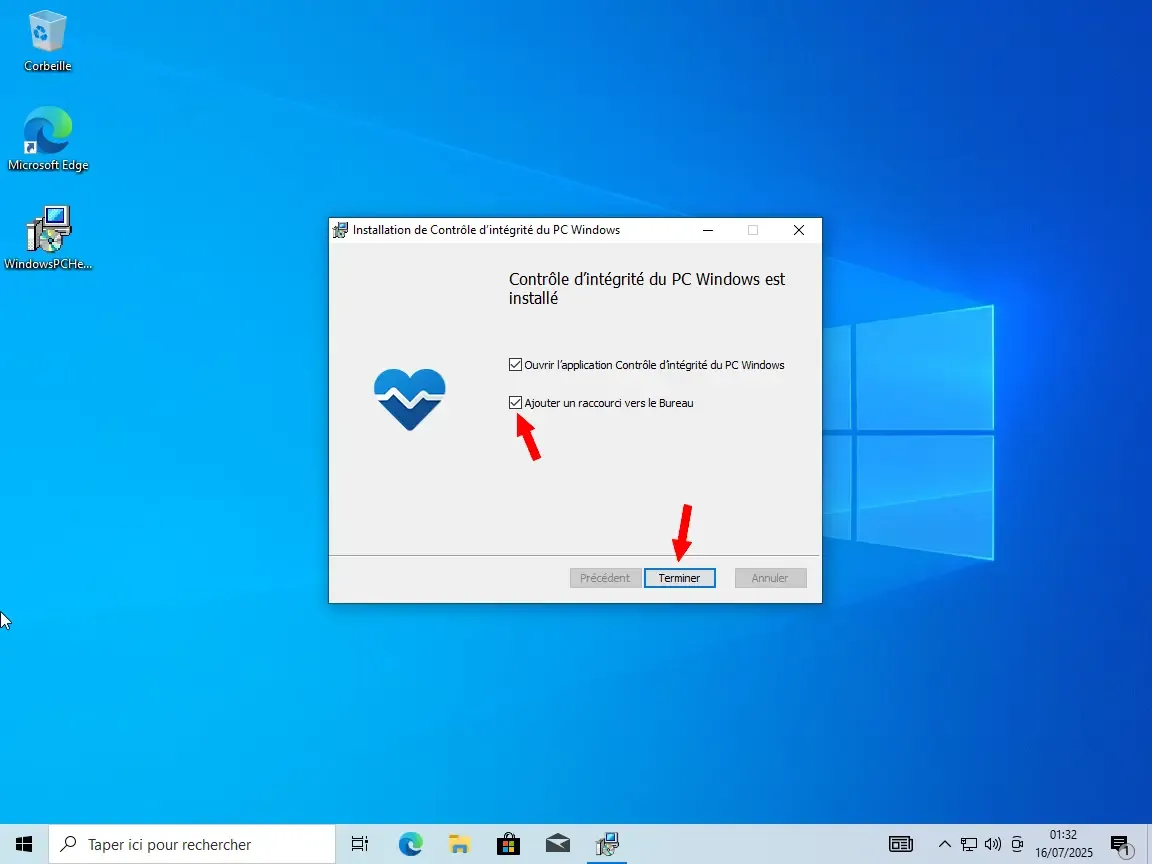
Task: Click the 'Contrôle d'intégrité du PC Windows est installé' heading
Action: [647, 289]
